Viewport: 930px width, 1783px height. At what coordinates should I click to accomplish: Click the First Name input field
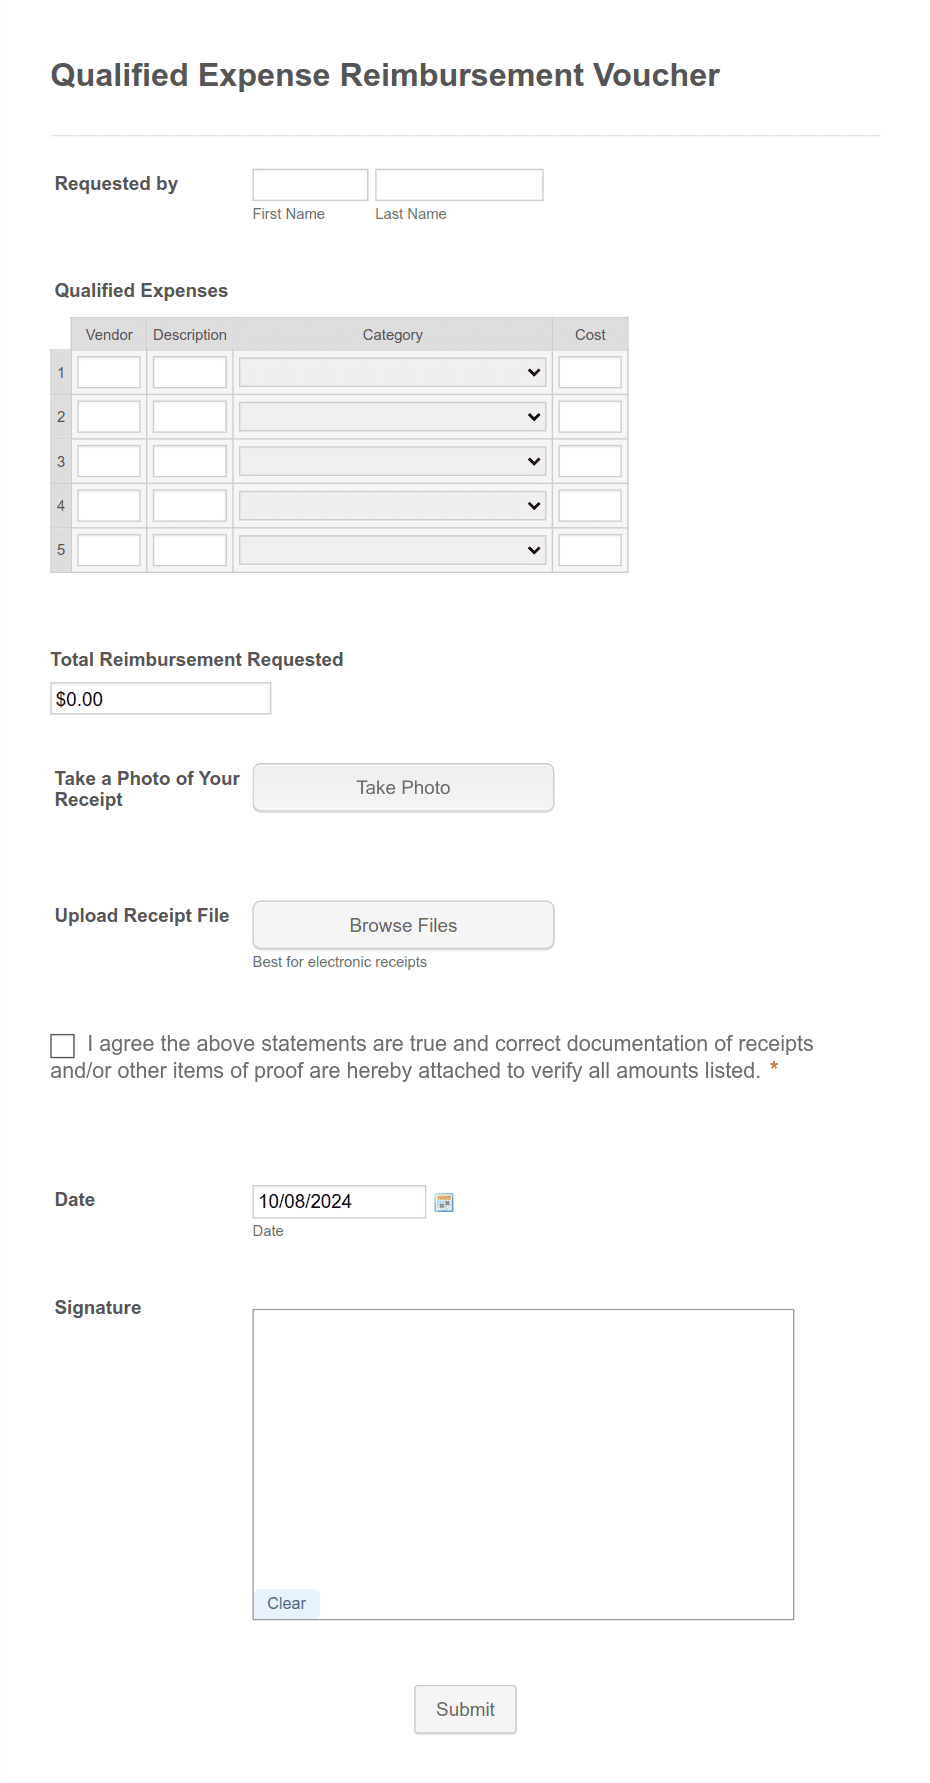click(x=309, y=184)
